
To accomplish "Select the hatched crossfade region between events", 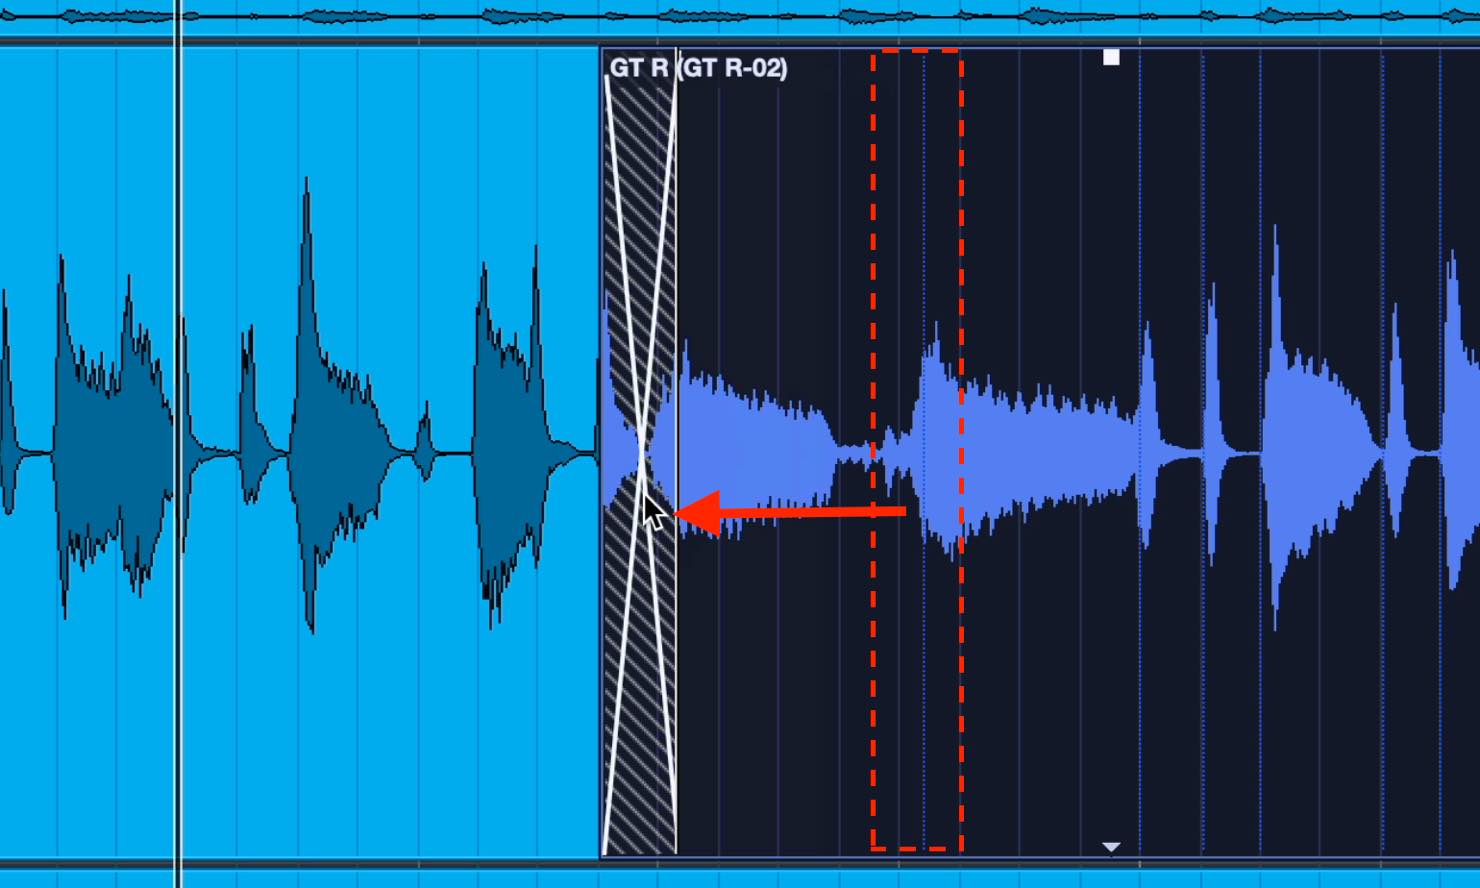I will point(640,455).
